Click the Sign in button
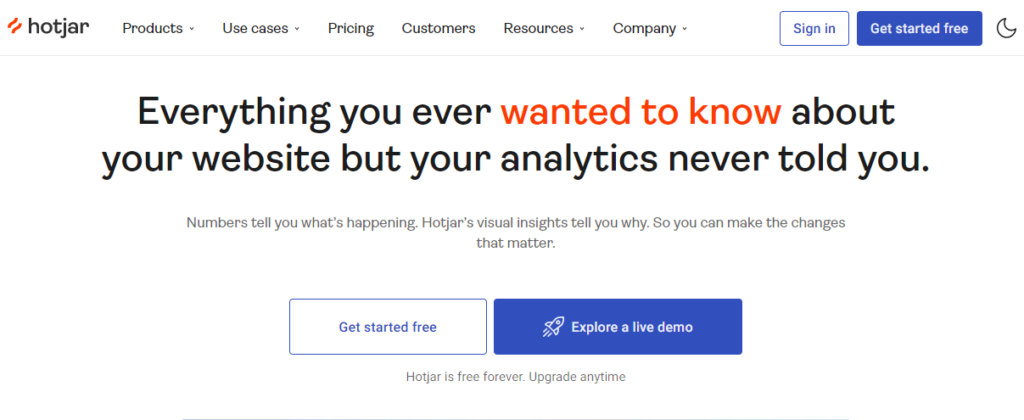 [x=814, y=28]
